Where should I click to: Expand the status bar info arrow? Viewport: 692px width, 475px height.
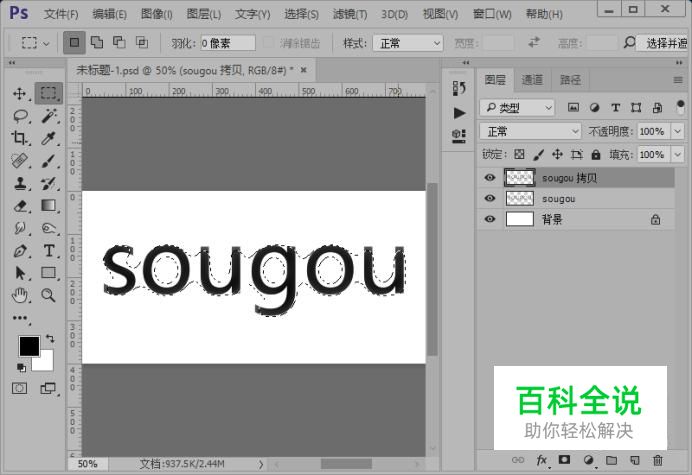tap(261, 464)
